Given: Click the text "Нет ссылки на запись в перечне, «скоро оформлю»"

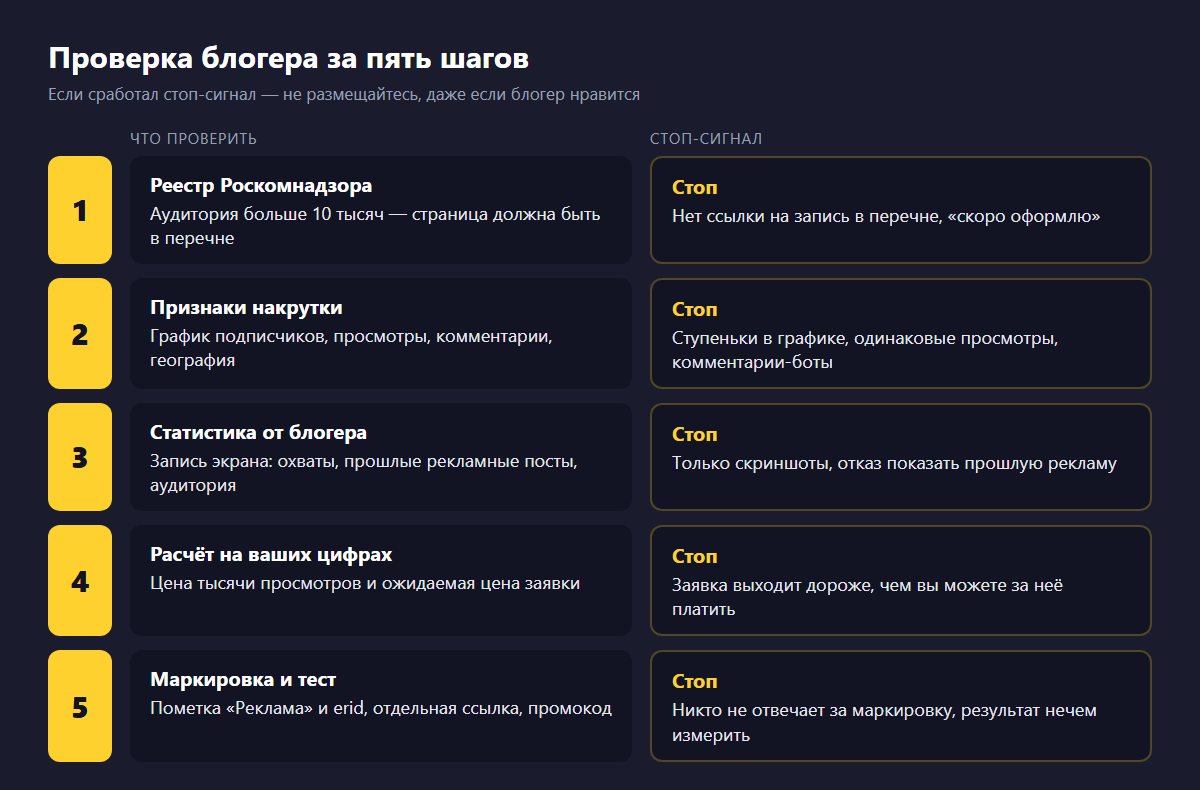Looking at the screenshot, I should click(886, 215).
